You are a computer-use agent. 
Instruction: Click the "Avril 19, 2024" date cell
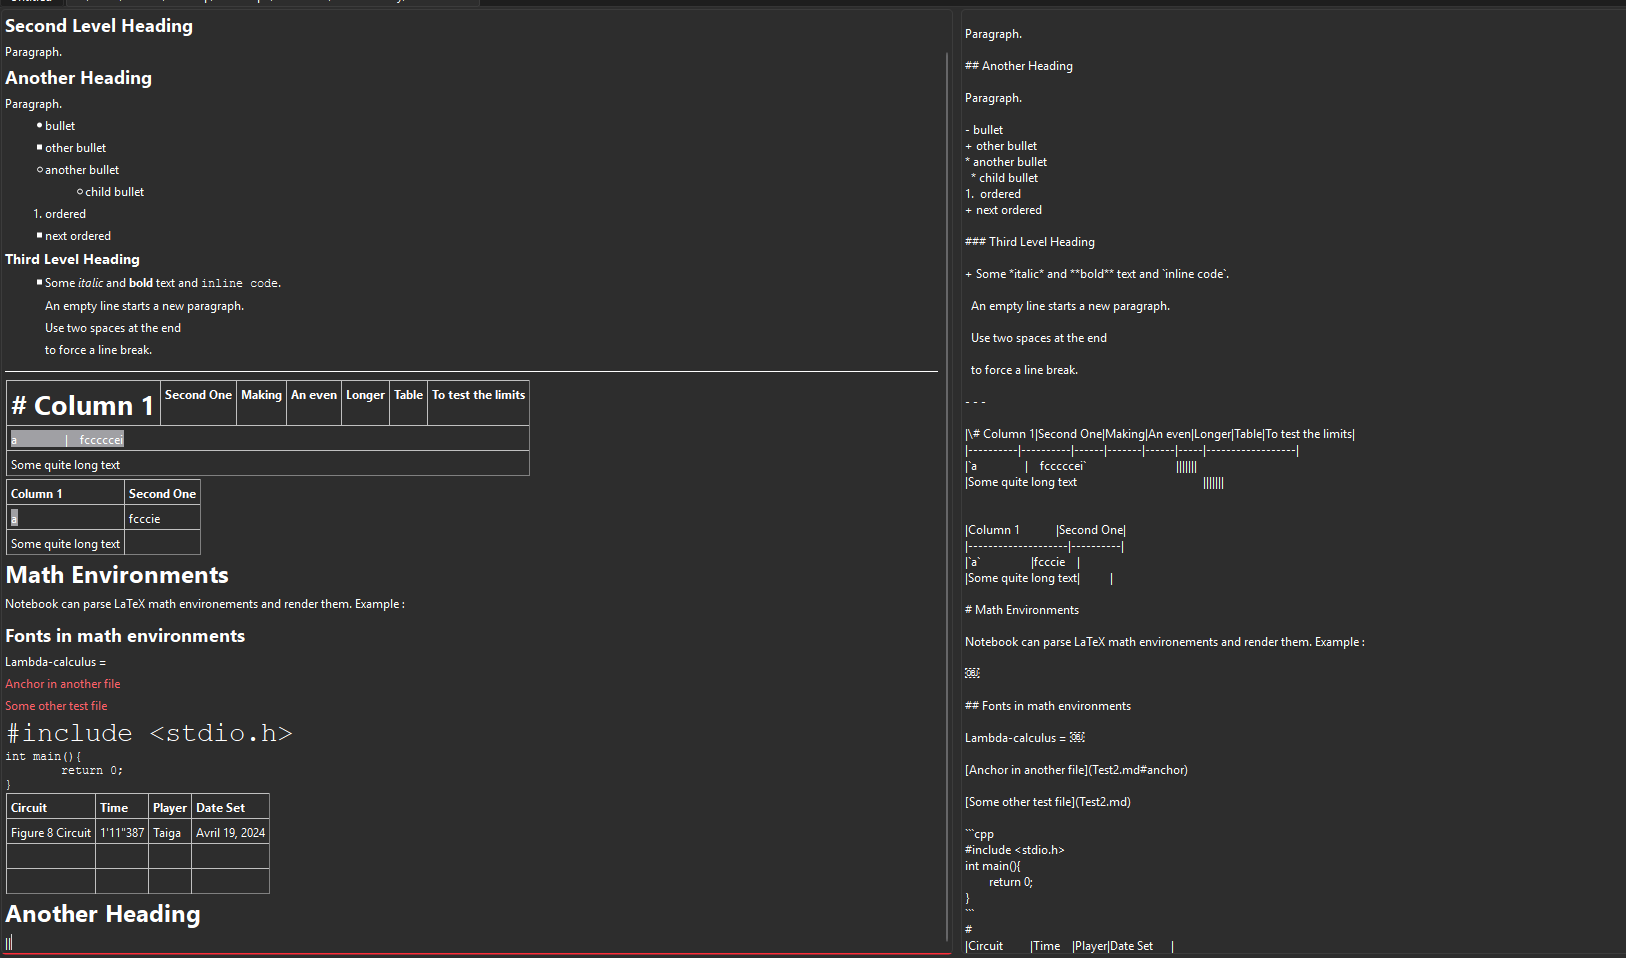230,833
